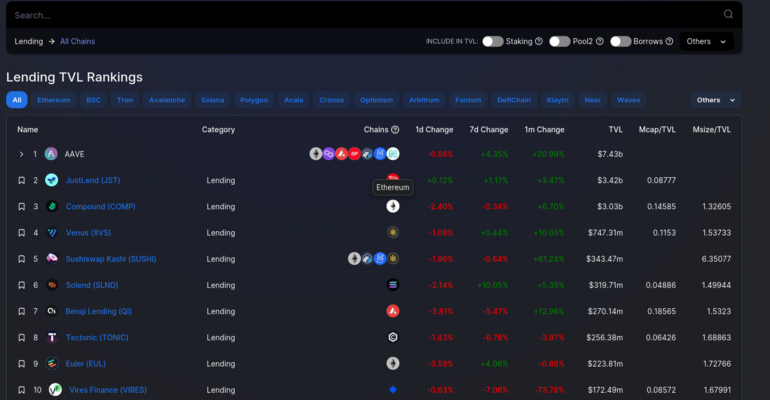Toggle Borrows inclusion in TVL

[621, 41]
